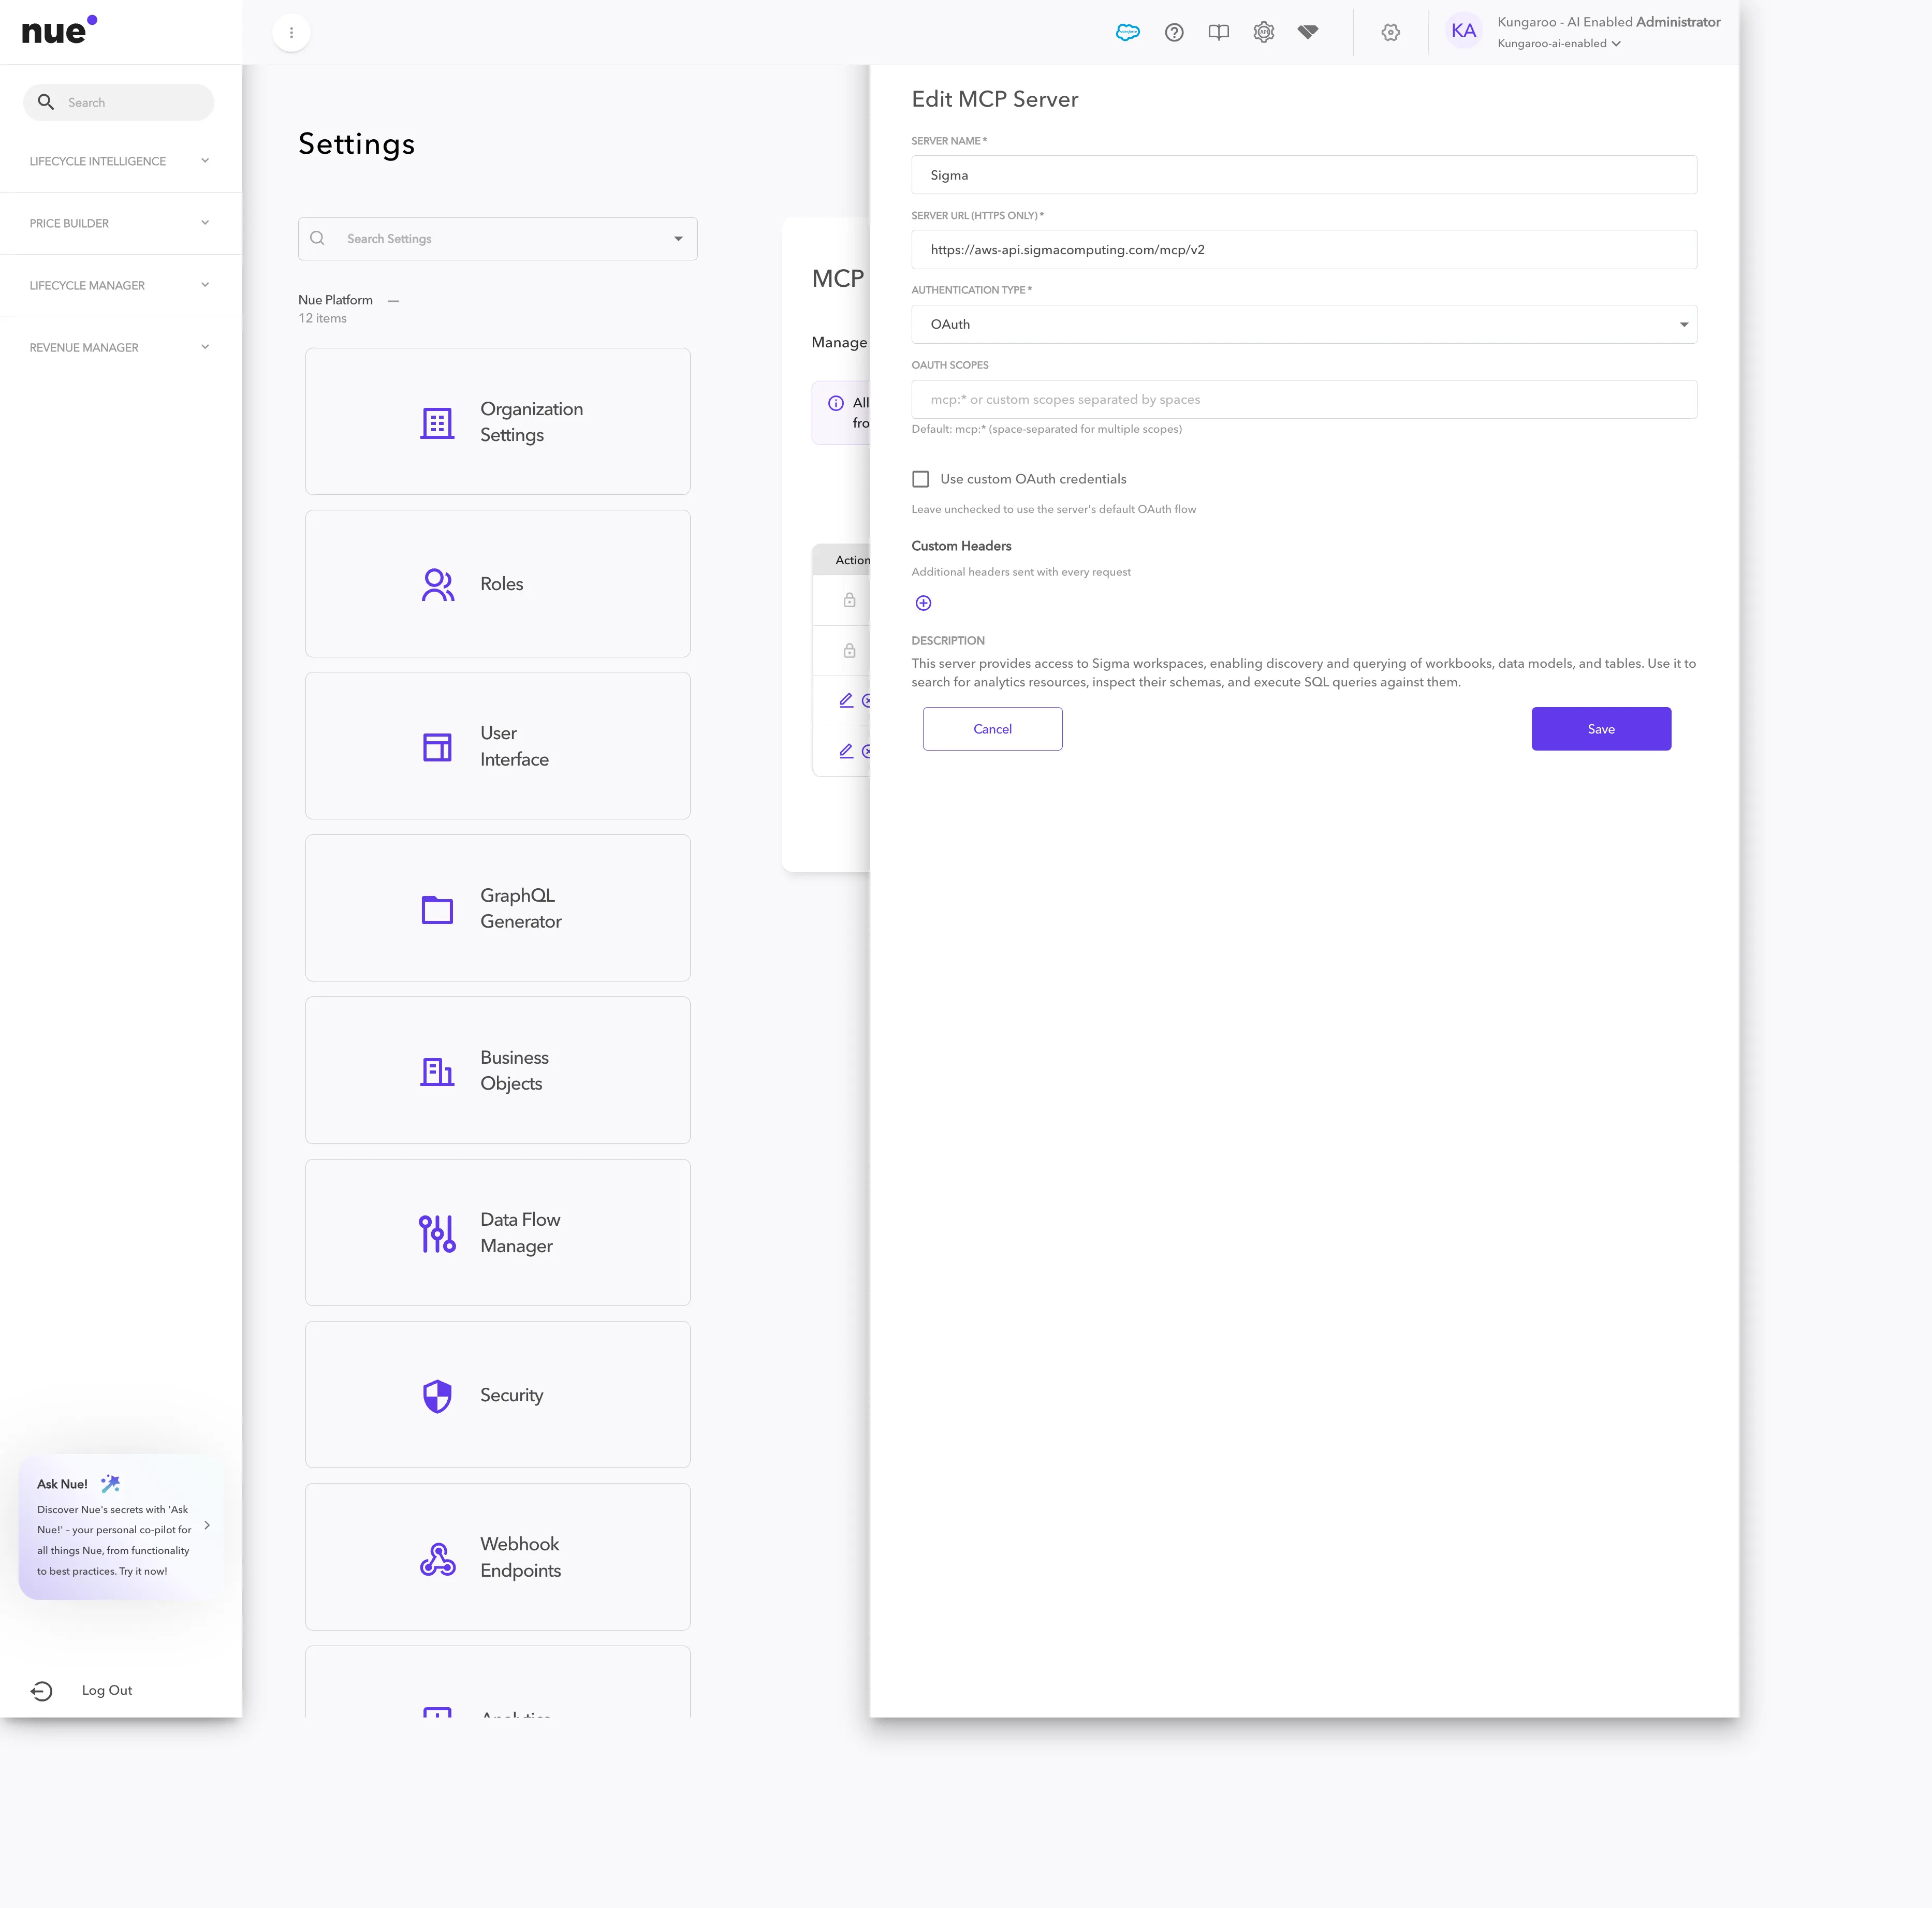Click the KA user avatar

click(1463, 31)
